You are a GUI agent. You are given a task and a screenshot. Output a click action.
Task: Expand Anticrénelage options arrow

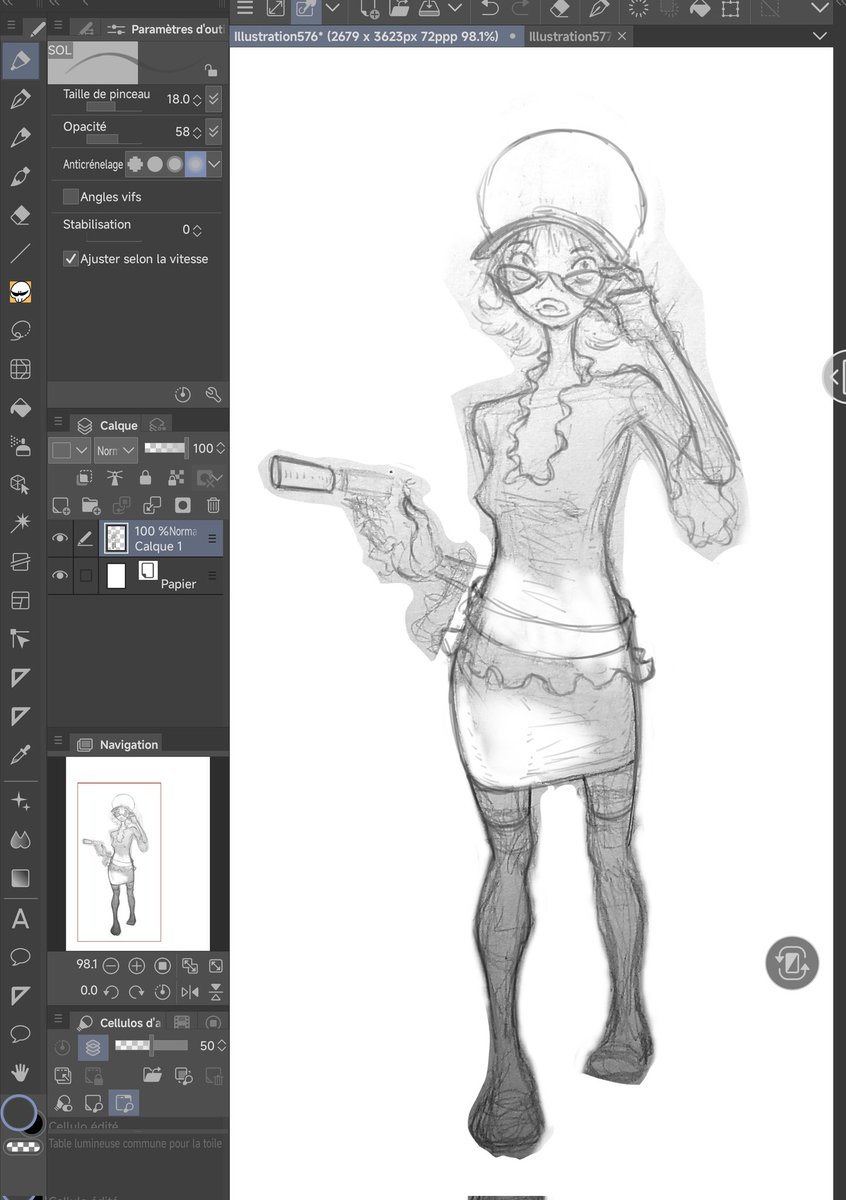click(x=214, y=164)
